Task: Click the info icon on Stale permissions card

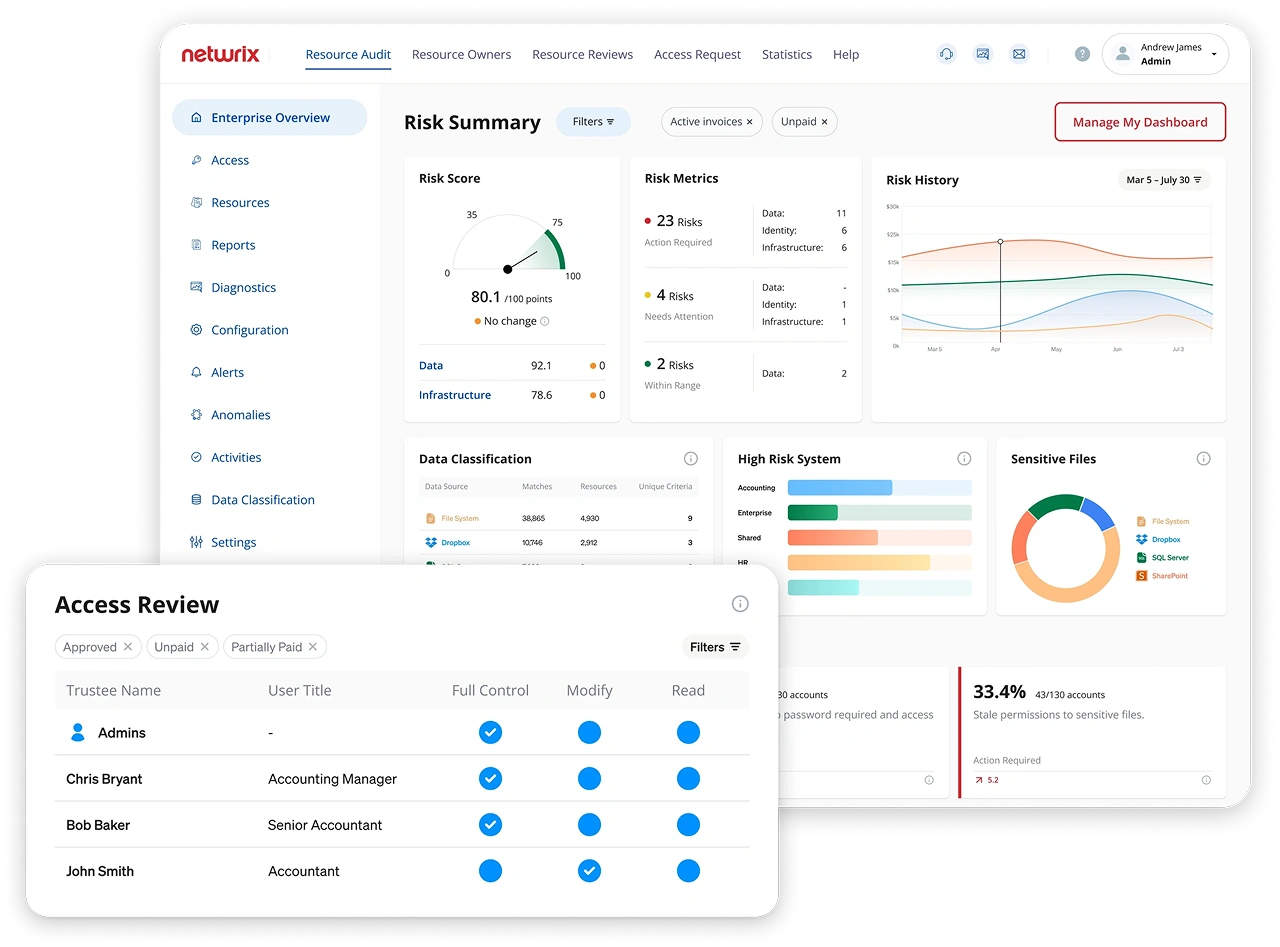Action: [1206, 780]
